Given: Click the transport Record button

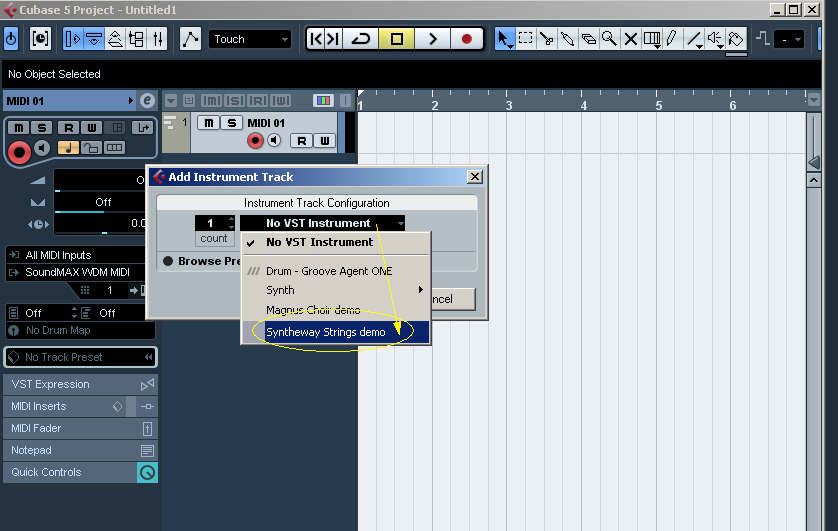Looking at the screenshot, I should (x=467, y=39).
